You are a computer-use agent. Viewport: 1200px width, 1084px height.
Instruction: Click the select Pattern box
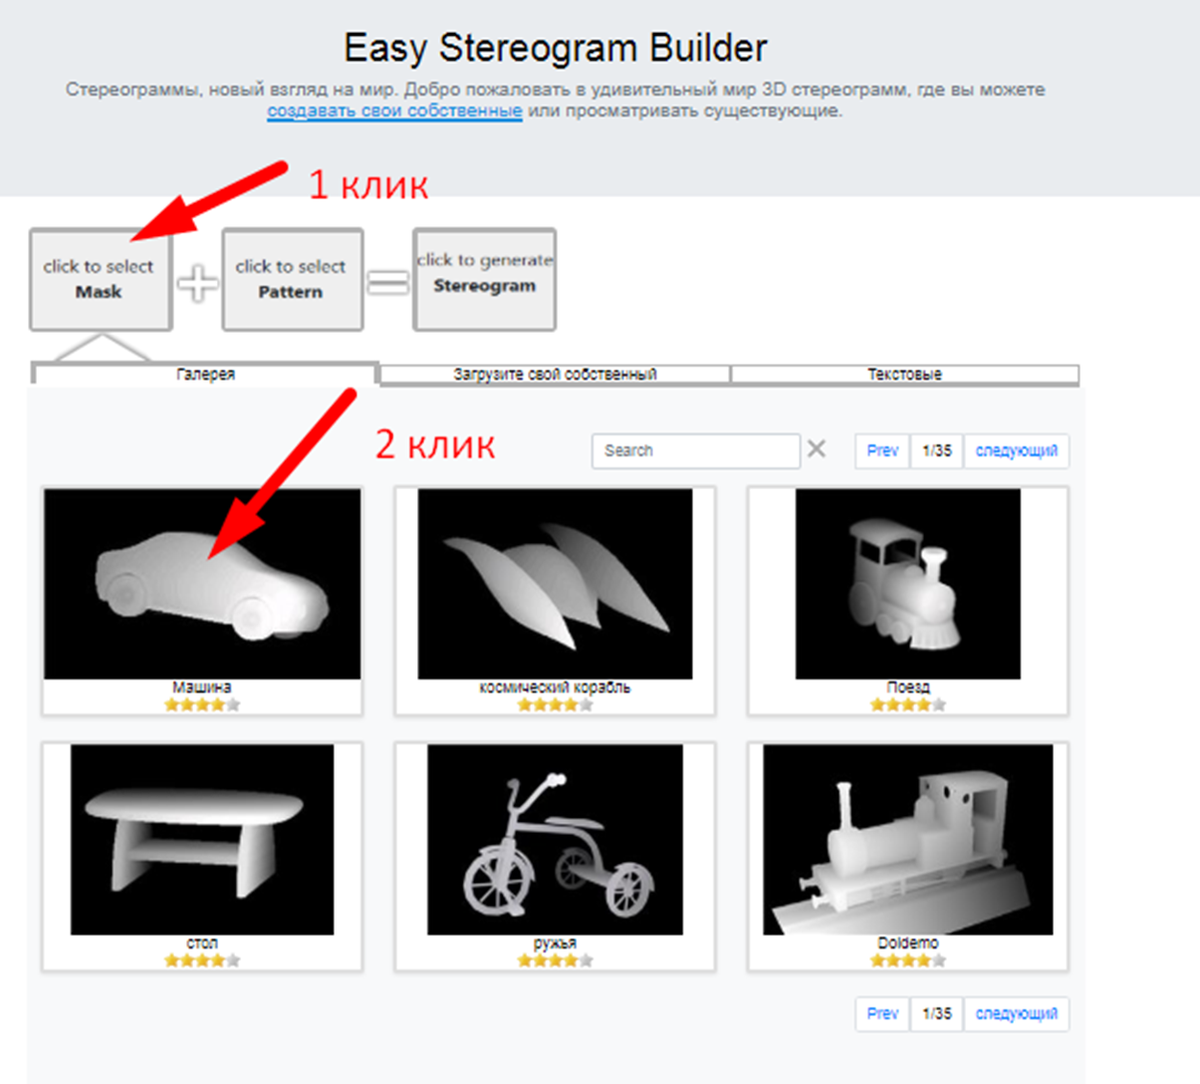coord(292,279)
